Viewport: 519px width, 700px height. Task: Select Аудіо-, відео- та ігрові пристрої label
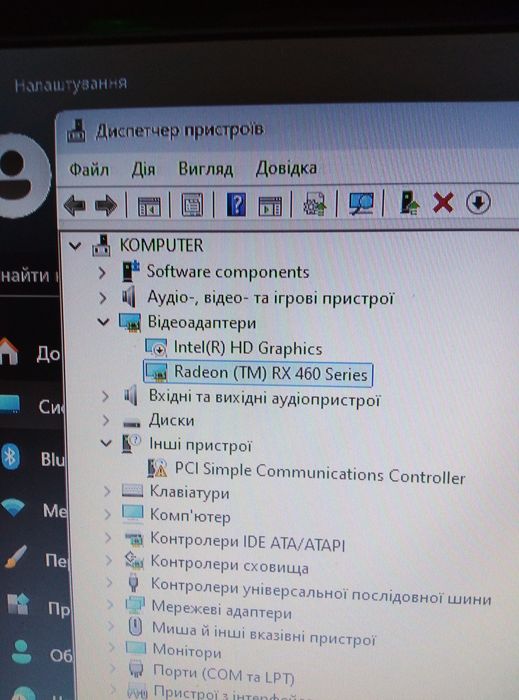pyautogui.click(x=270, y=298)
